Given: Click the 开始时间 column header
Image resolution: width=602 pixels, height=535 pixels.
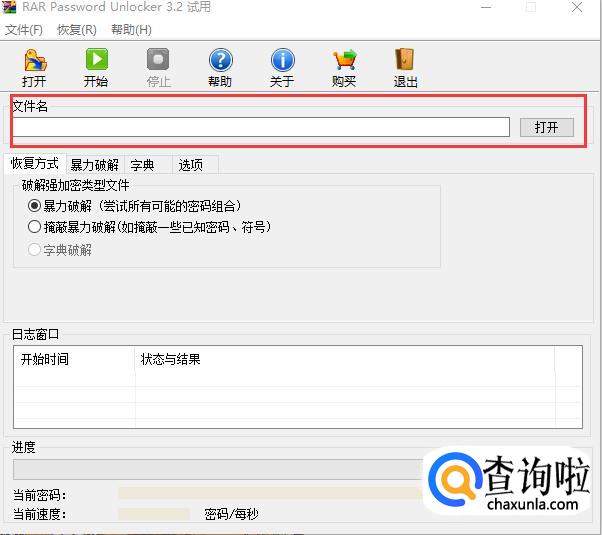Looking at the screenshot, I should pos(74,359).
